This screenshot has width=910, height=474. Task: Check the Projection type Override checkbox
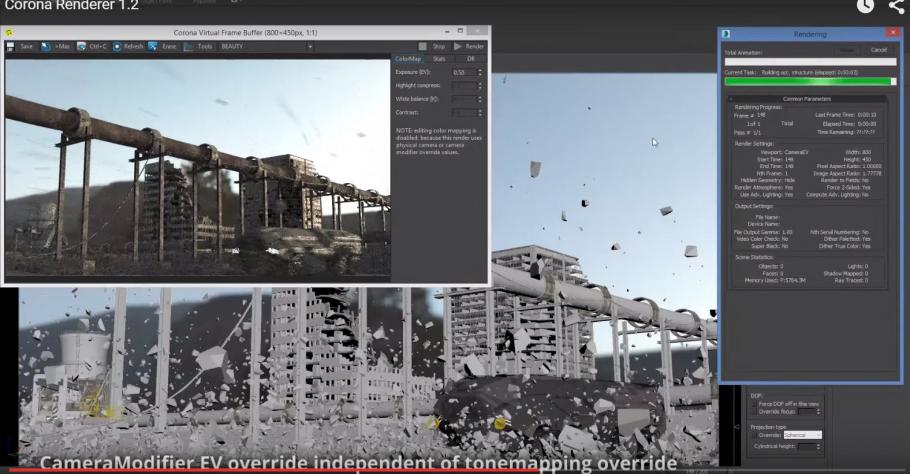[x=754, y=435]
